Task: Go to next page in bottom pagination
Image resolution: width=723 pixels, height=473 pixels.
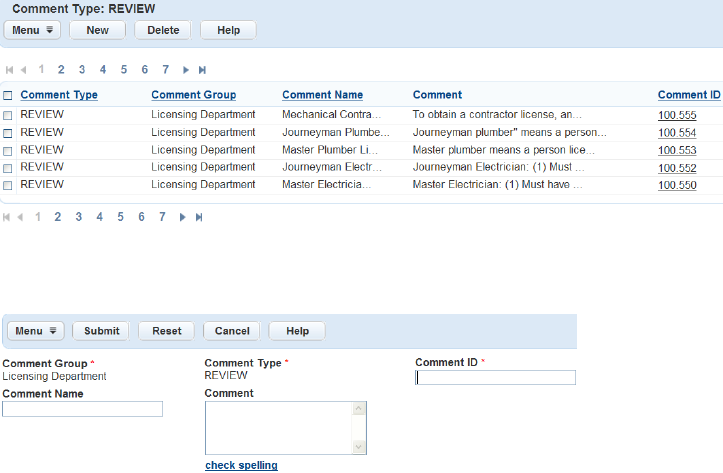Action: pos(183,217)
